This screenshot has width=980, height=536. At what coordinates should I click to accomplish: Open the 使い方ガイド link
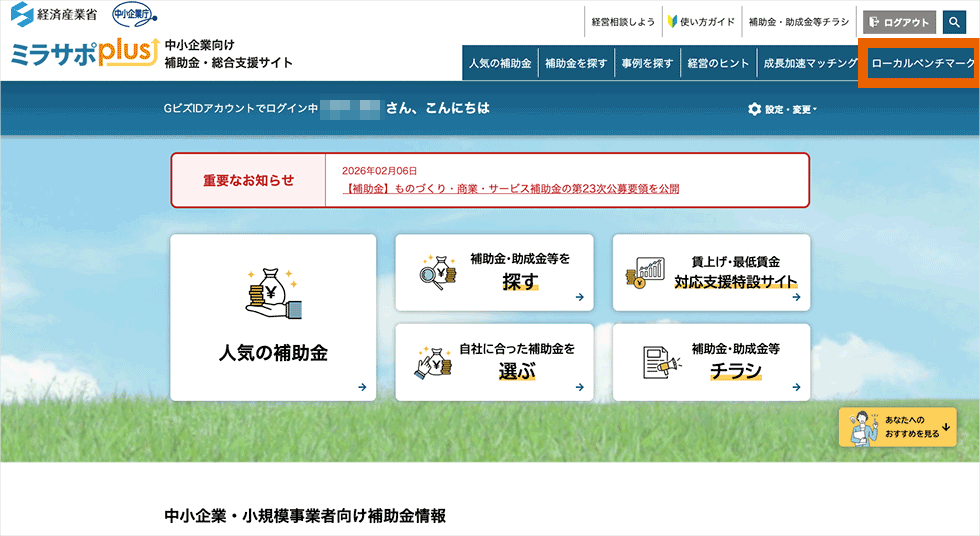(x=700, y=22)
